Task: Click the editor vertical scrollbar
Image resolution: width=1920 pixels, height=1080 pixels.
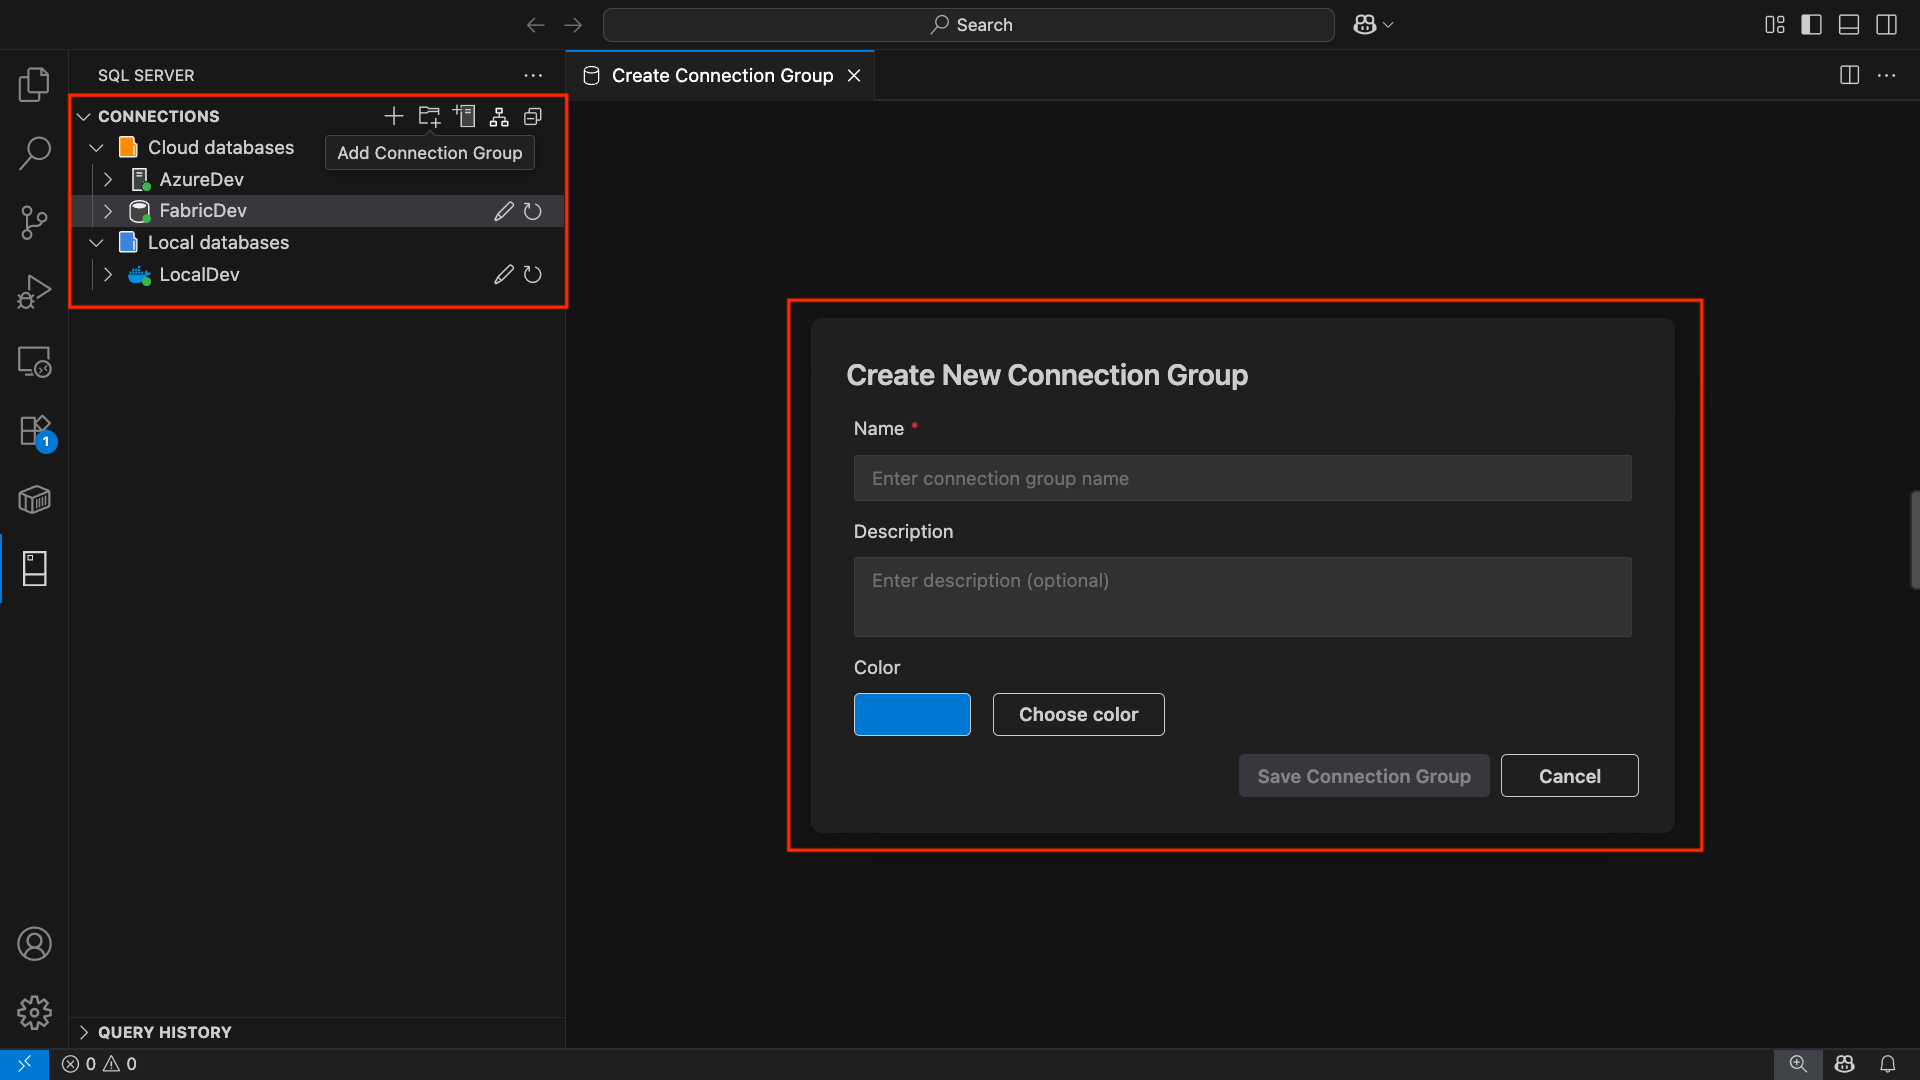Action: coord(1914,540)
